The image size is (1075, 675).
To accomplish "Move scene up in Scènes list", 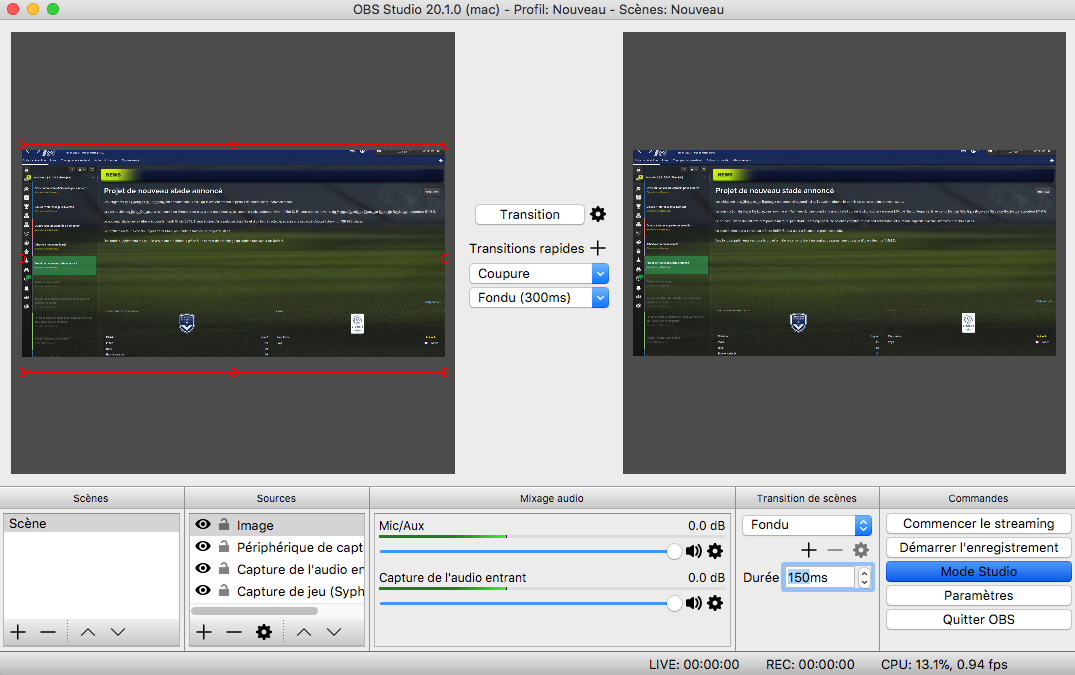I will point(88,632).
